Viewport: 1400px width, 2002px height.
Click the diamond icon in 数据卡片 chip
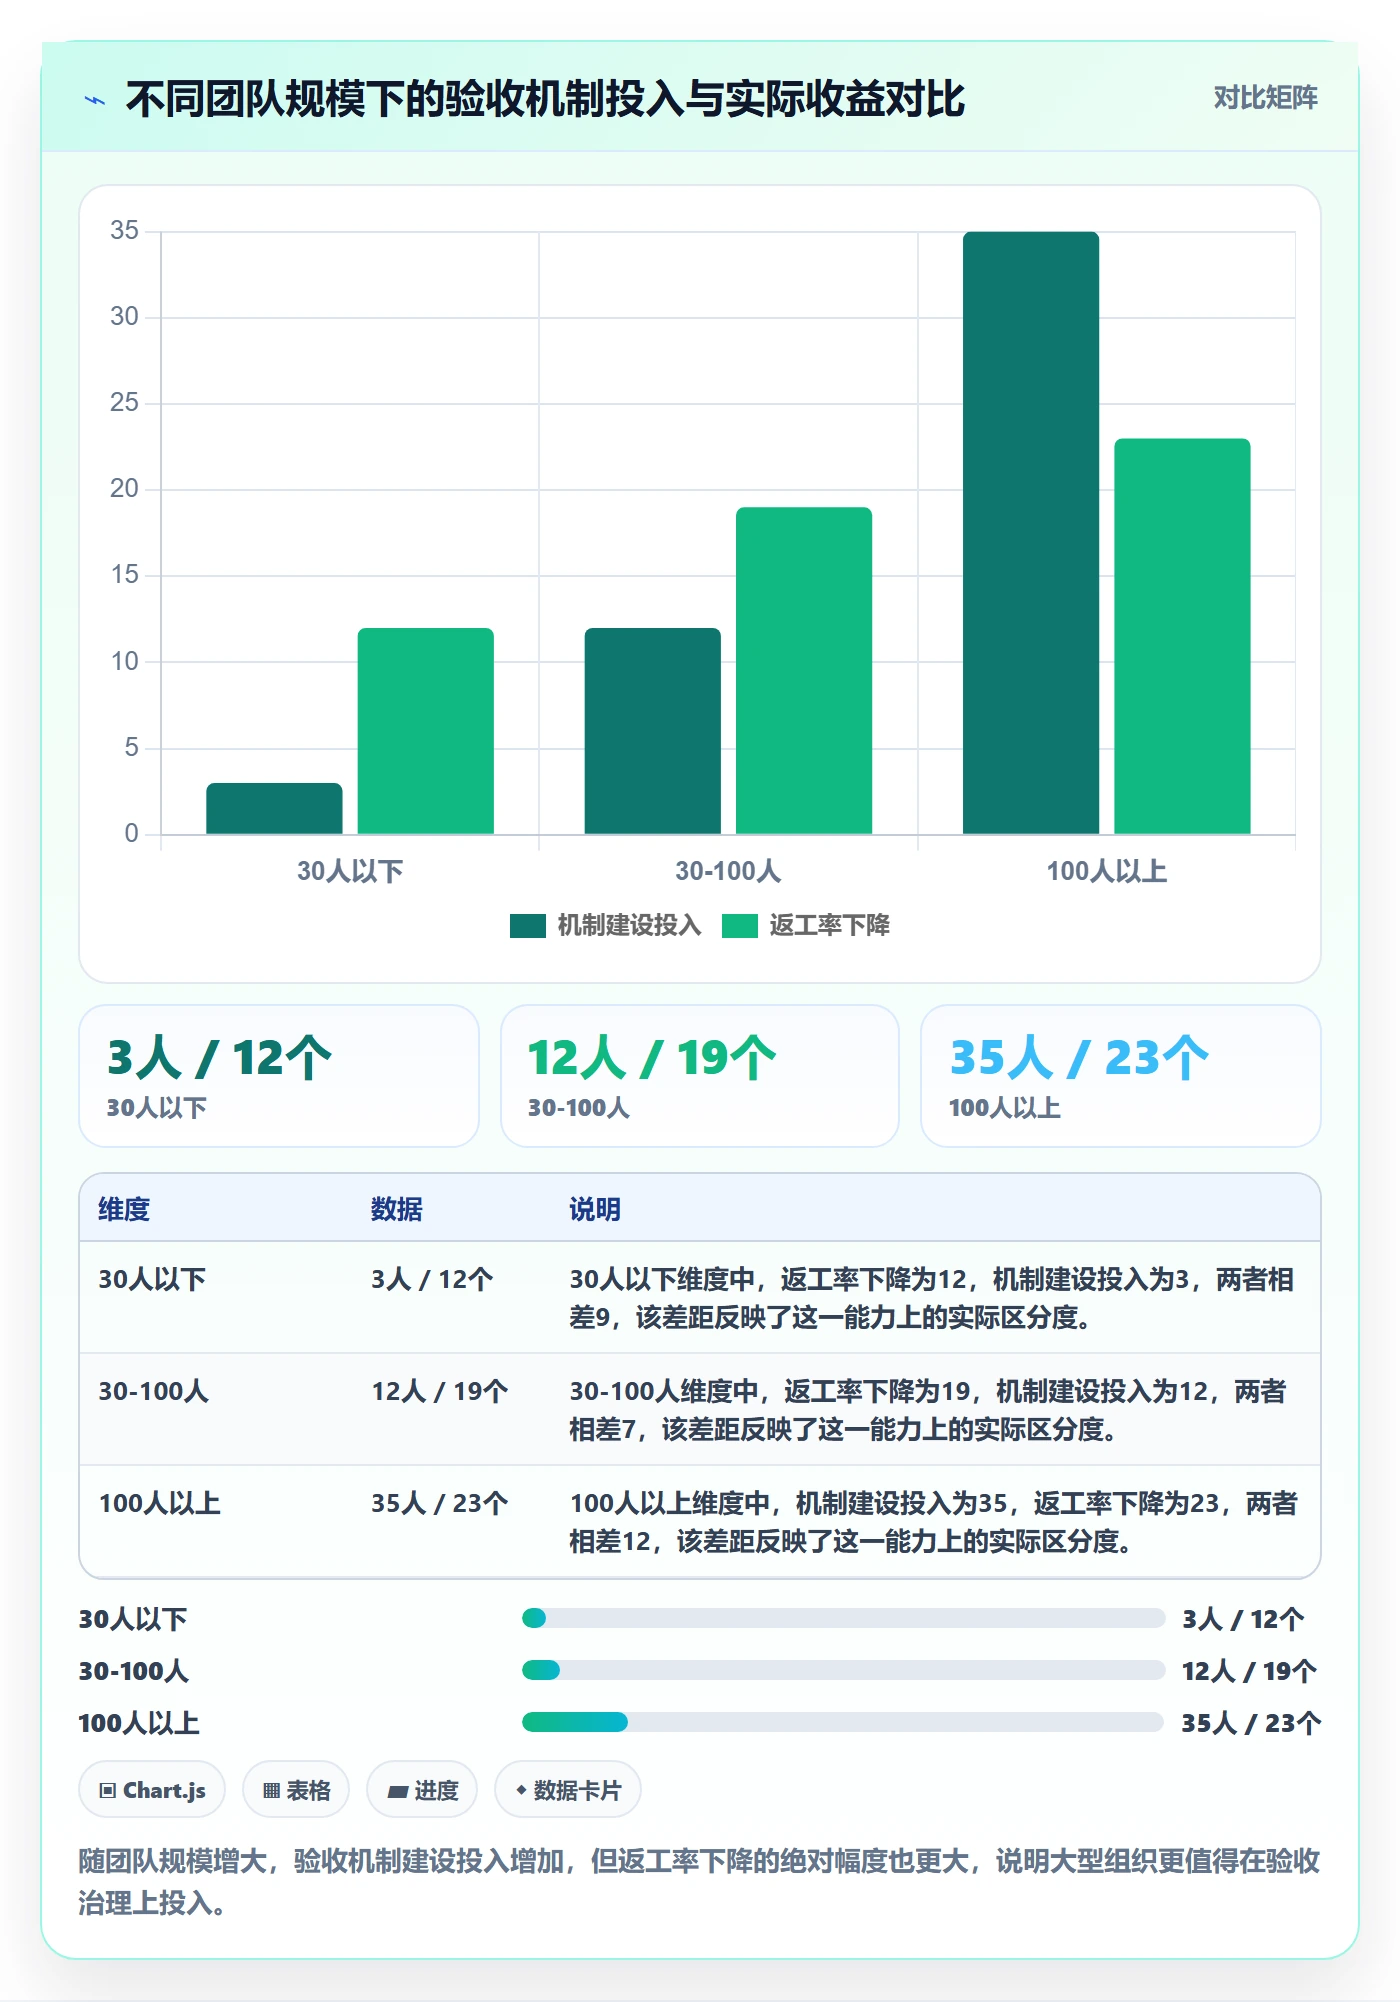click(x=521, y=1790)
